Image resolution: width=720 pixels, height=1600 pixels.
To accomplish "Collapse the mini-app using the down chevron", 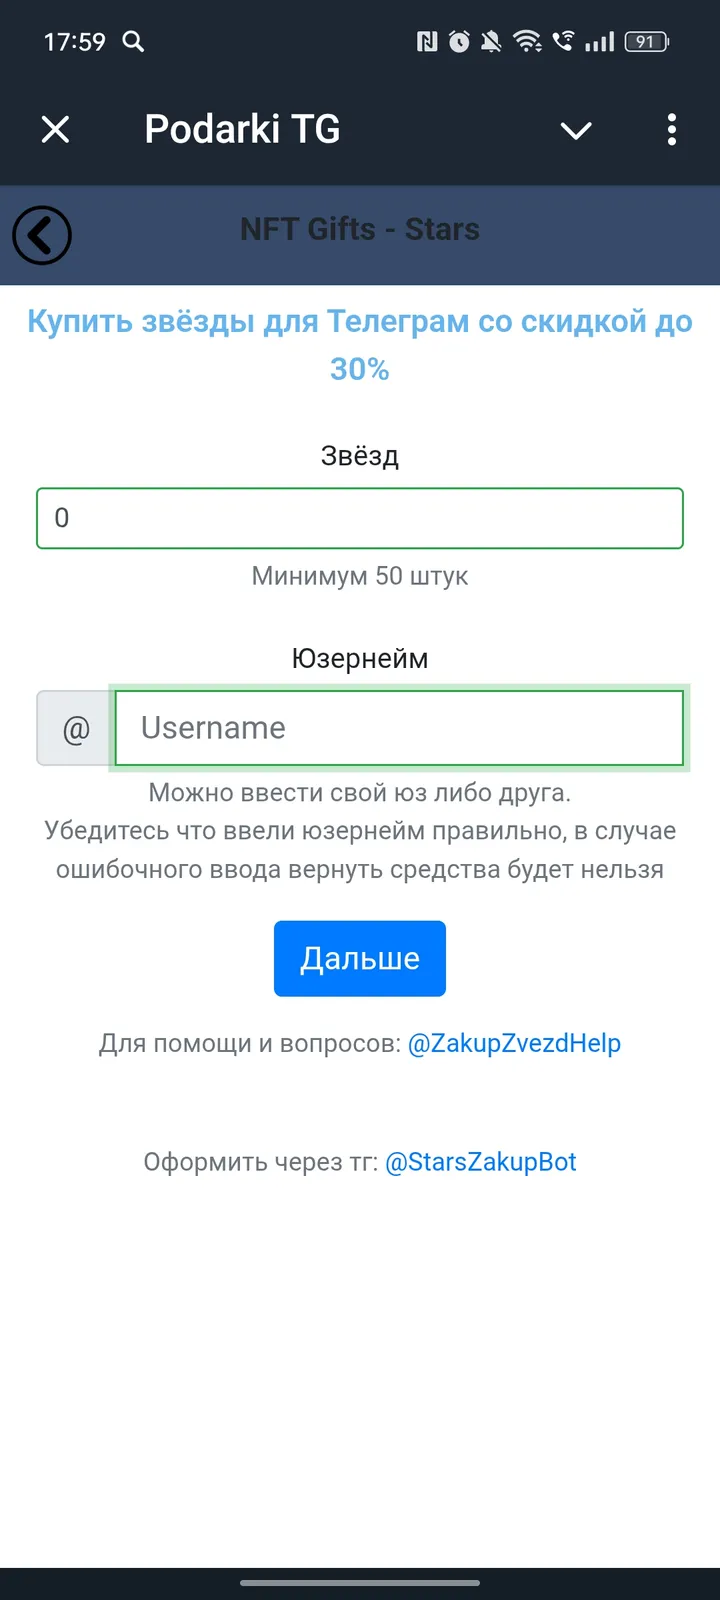I will [x=576, y=130].
